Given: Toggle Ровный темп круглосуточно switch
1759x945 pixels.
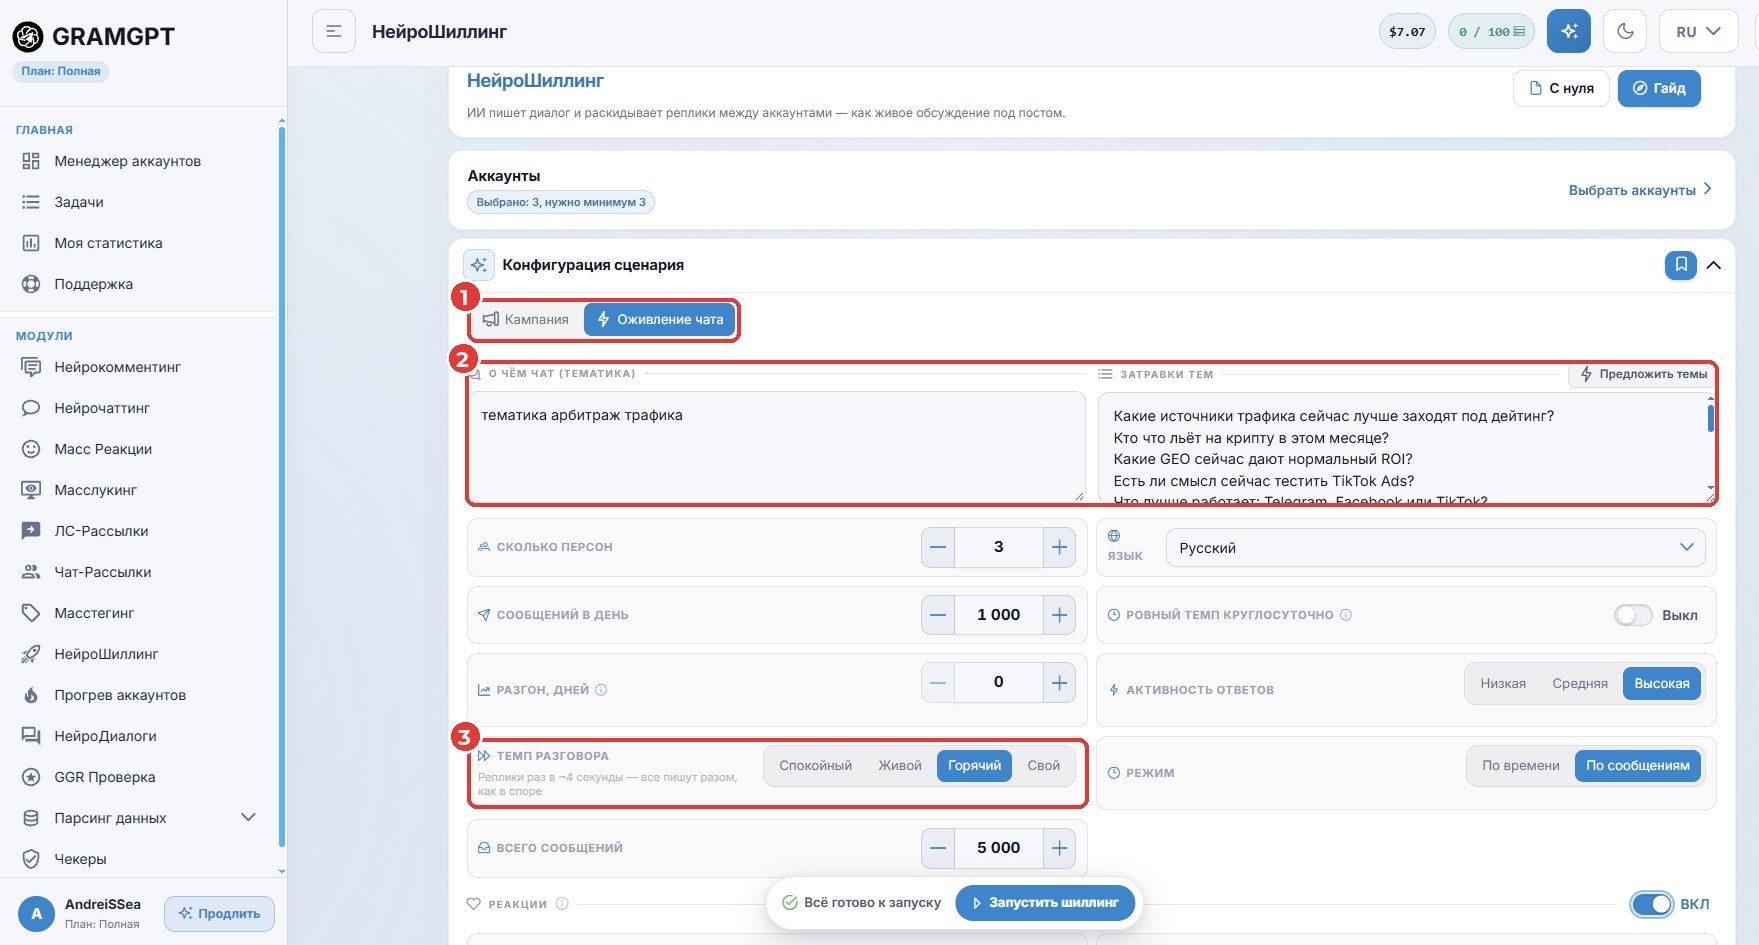Looking at the screenshot, I should [1633, 615].
